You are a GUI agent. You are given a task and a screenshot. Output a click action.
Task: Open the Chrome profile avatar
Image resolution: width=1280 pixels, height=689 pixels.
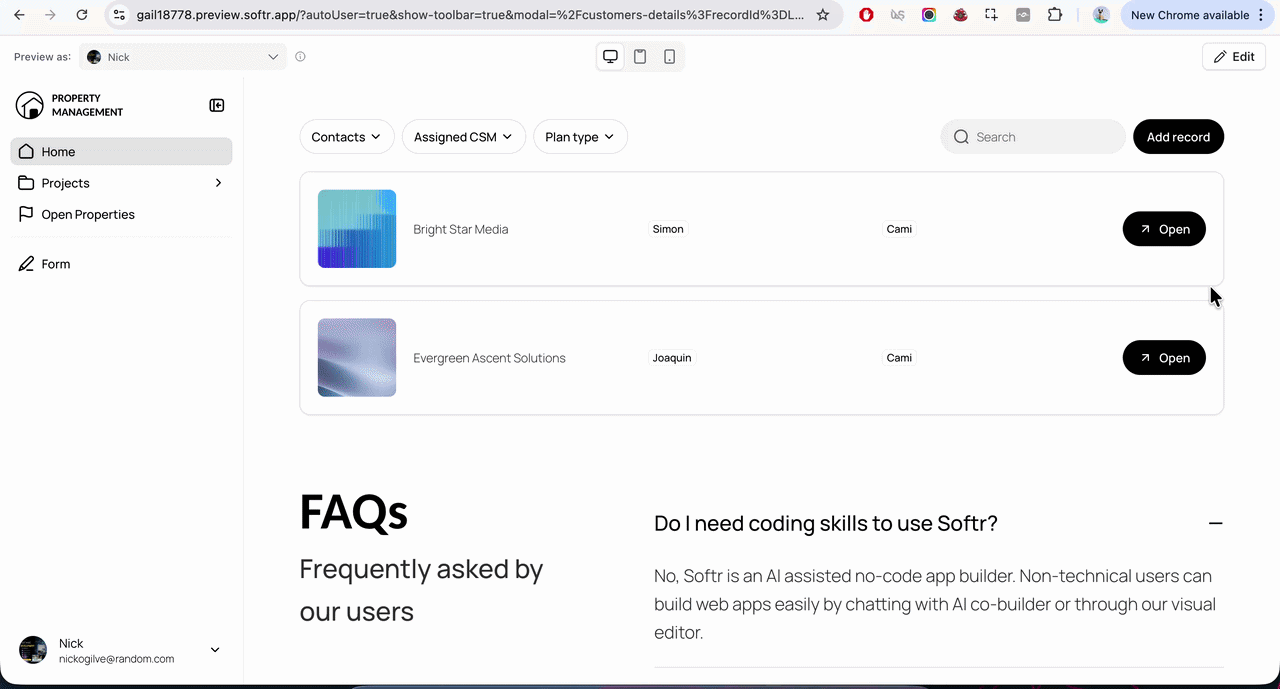pos(1101,15)
